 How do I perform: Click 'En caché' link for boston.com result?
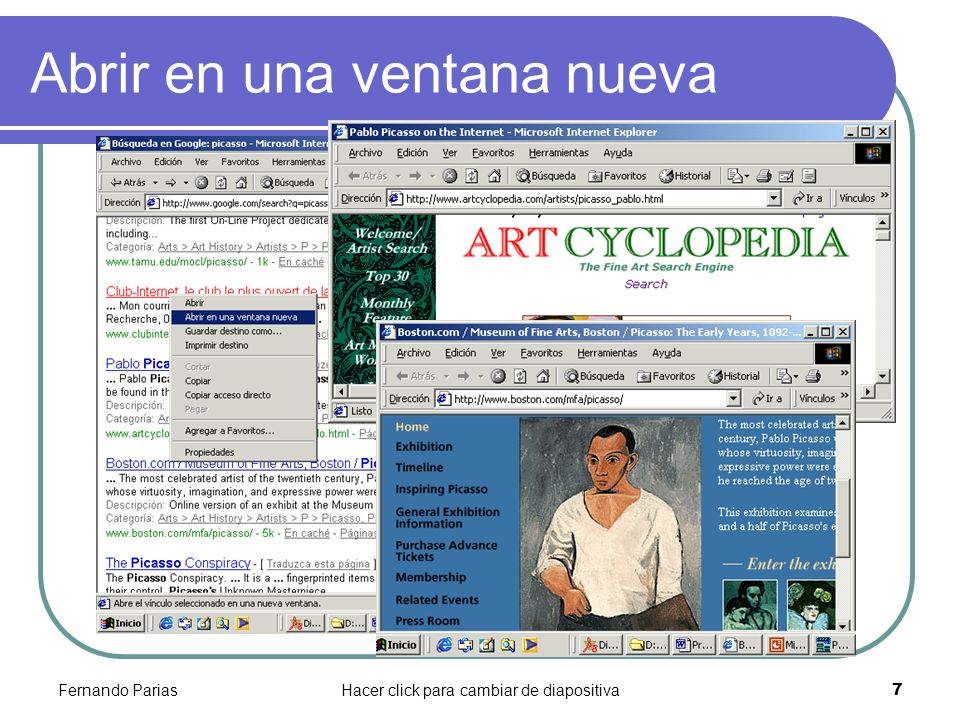coord(307,533)
